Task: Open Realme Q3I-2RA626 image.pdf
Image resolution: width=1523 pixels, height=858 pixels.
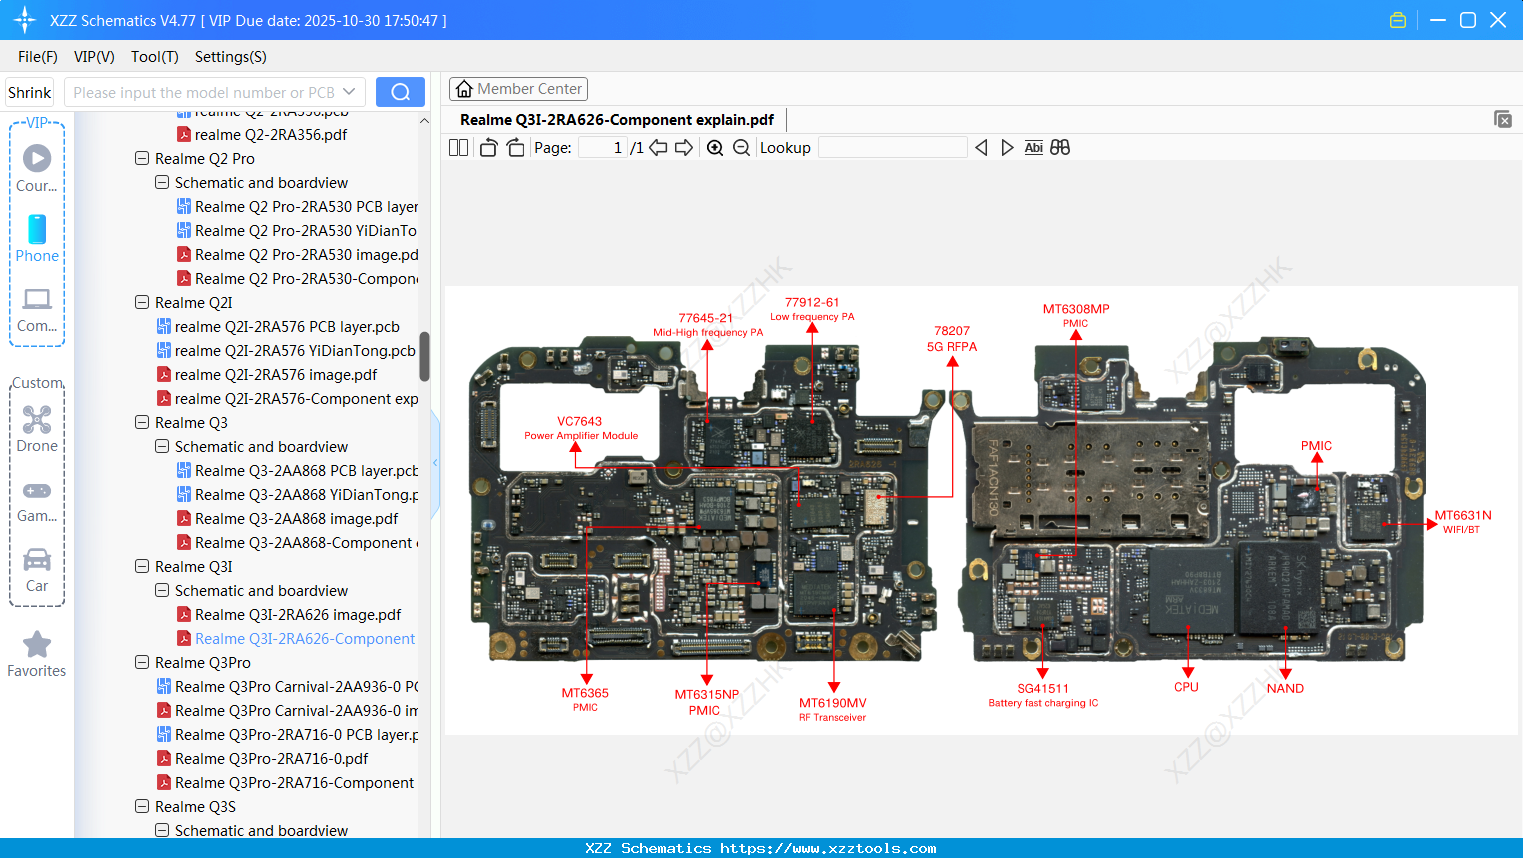Action: 289,615
